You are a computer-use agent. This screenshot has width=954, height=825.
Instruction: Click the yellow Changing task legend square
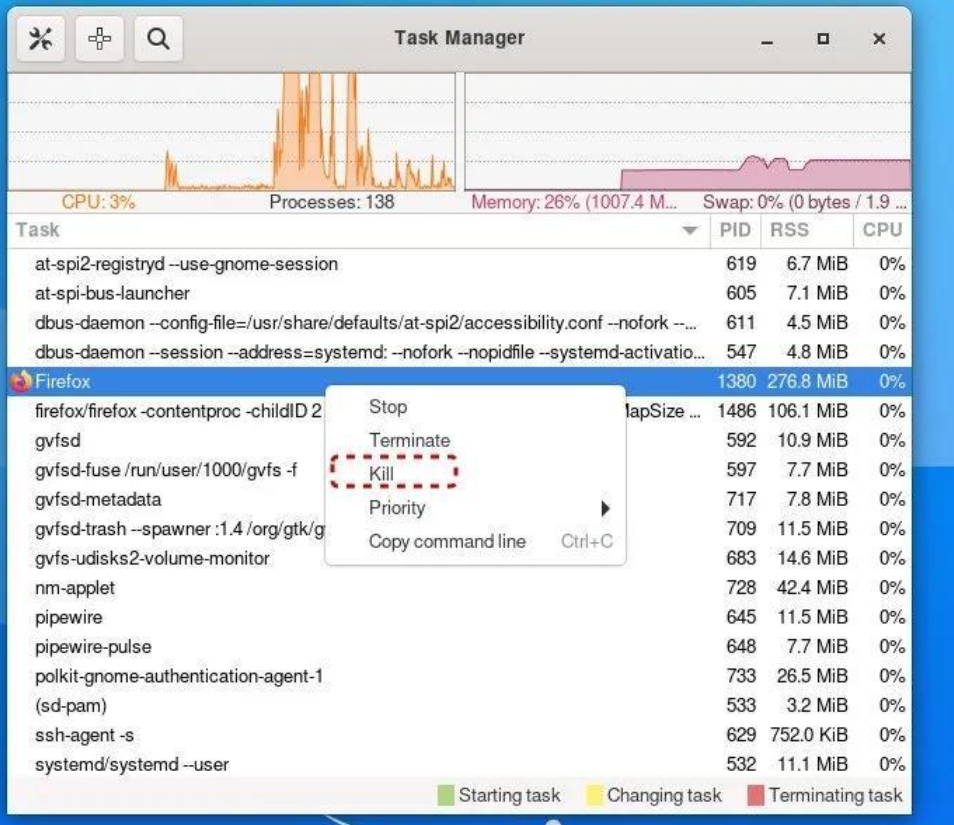click(x=594, y=796)
